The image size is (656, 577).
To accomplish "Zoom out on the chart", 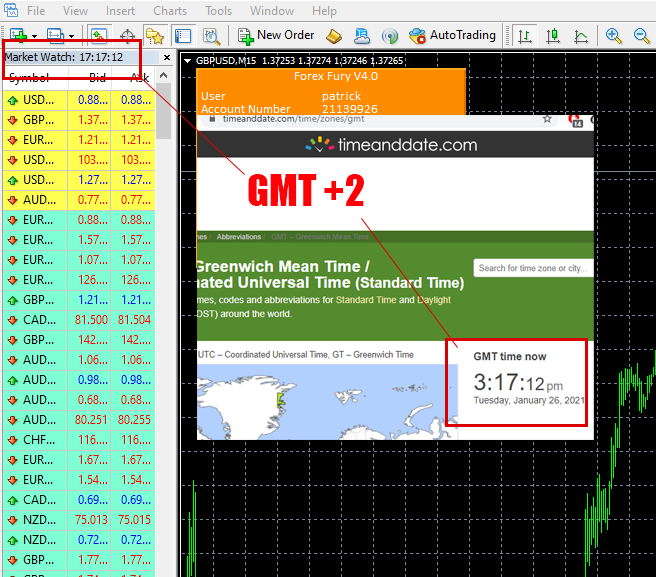I will point(642,36).
